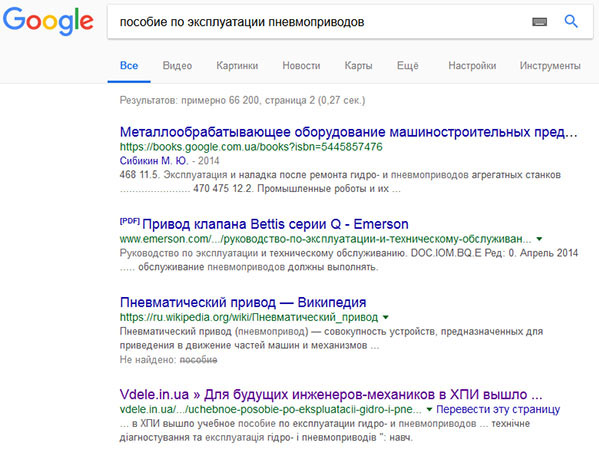Open Пневматический привод — Википедия result
This screenshot has height=449, width=599.
(243, 302)
